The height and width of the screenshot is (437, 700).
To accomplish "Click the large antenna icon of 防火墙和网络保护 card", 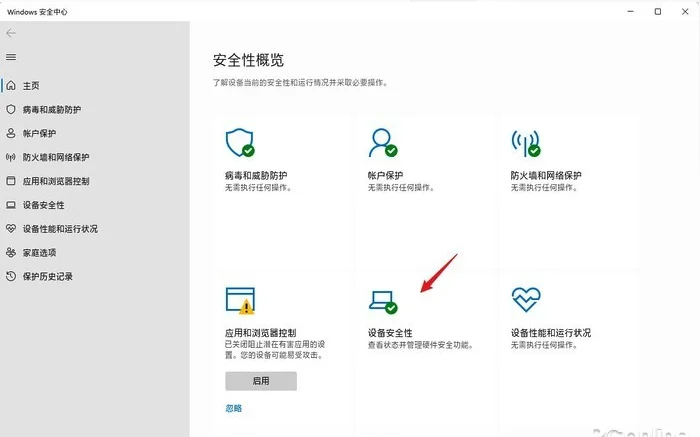I will [526, 144].
